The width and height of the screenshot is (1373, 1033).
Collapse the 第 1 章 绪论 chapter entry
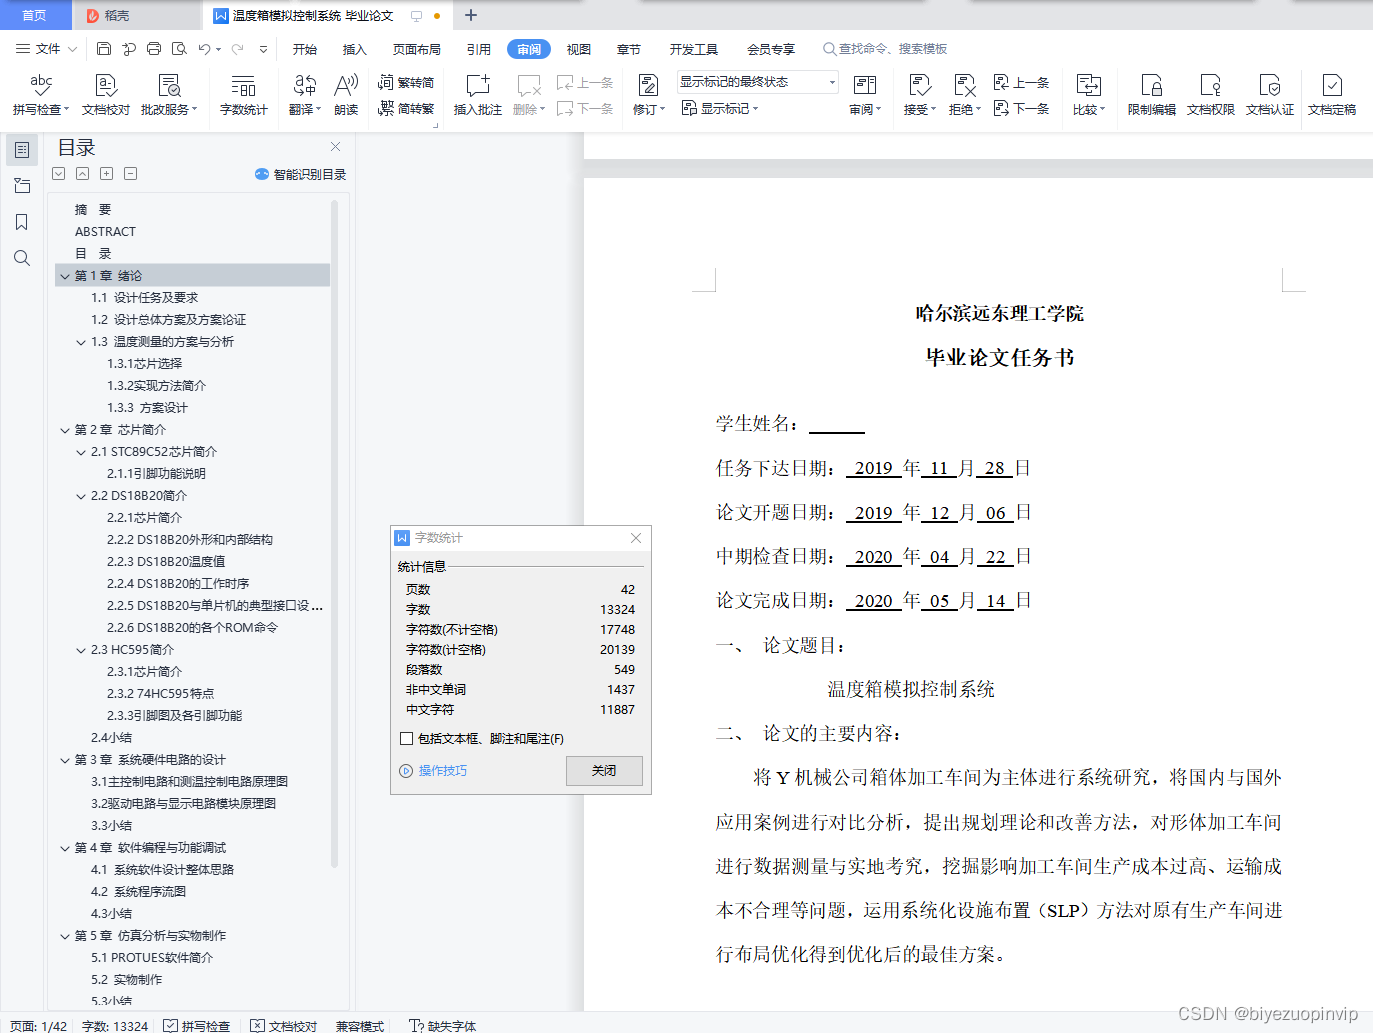(65, 275)
